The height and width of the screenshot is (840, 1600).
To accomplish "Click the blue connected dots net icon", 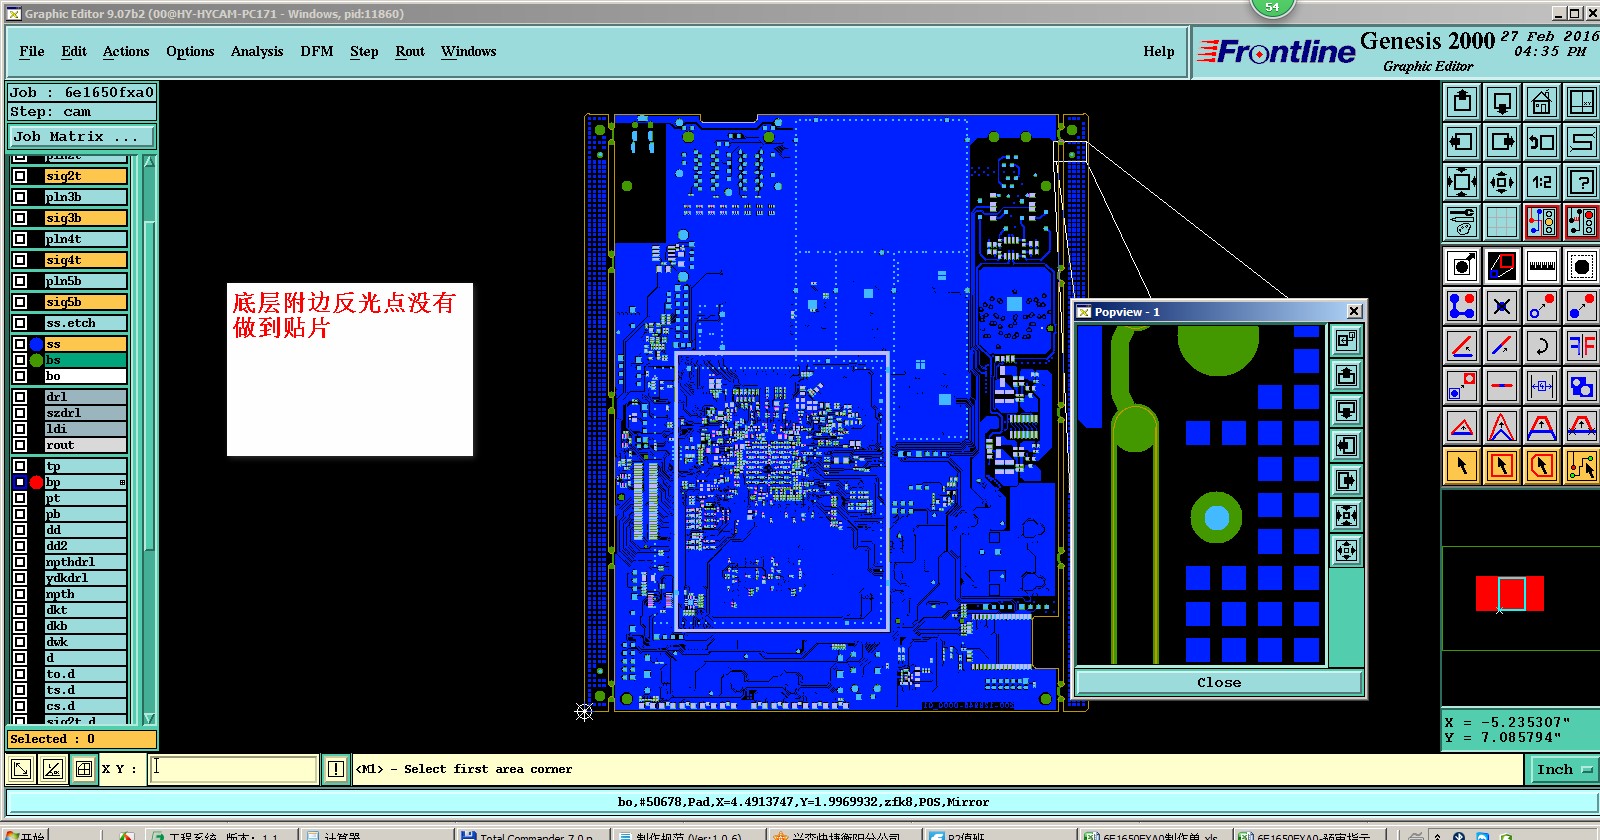I will 1462,306.
